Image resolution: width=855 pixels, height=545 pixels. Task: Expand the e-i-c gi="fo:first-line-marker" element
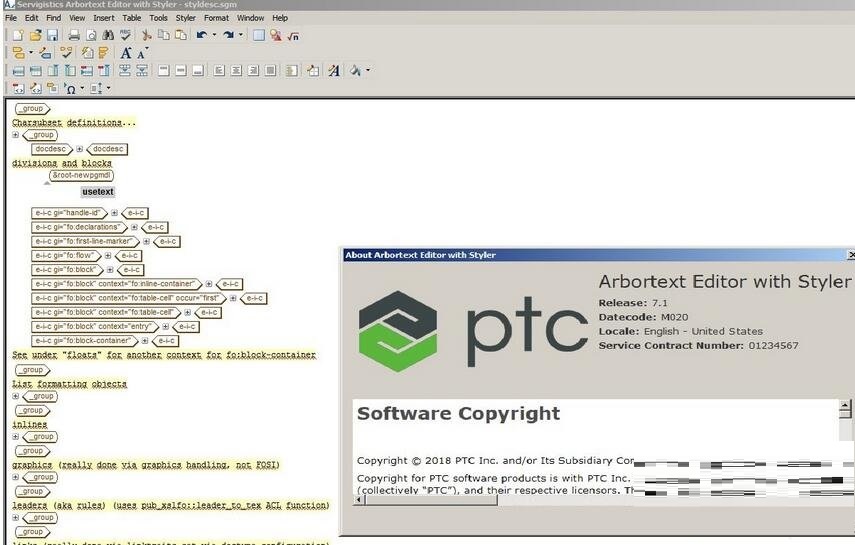point(146,241)
